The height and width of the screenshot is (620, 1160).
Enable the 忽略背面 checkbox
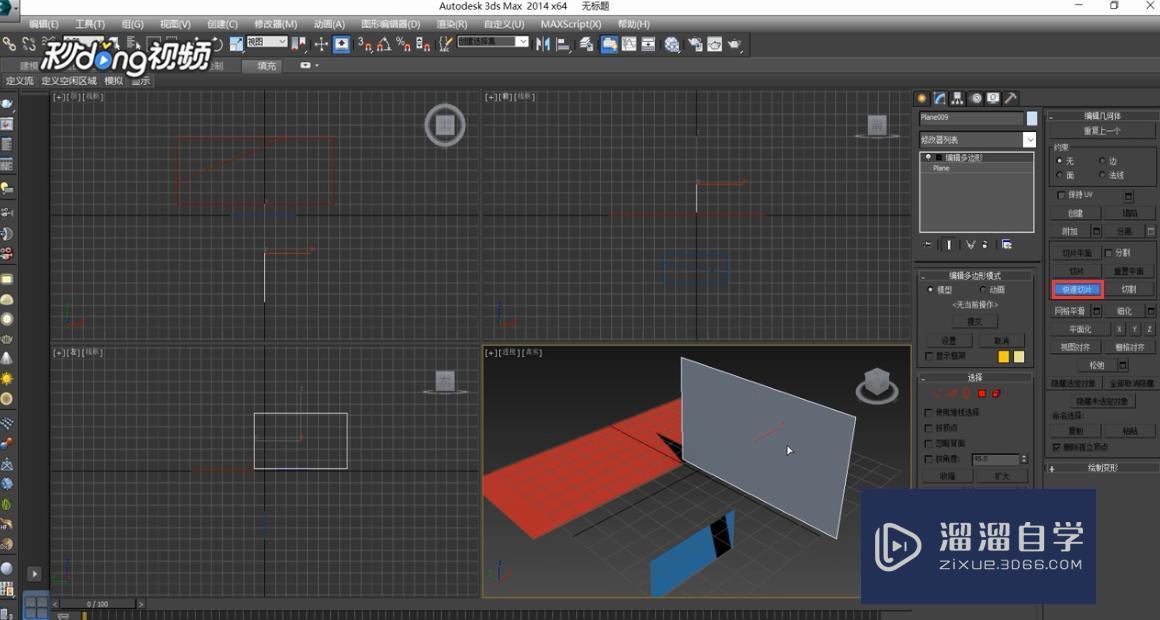pyautogui.click(x=928, y=442)
